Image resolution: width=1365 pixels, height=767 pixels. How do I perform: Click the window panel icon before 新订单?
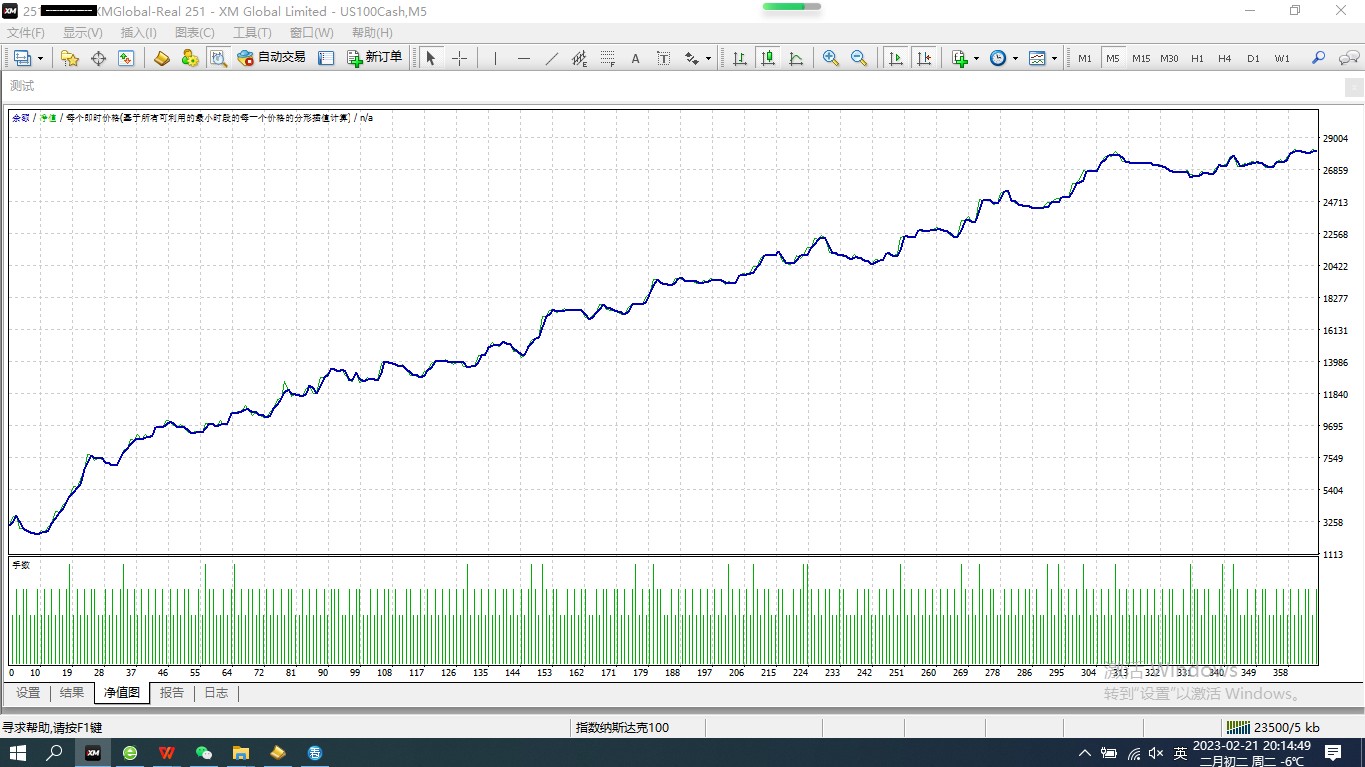pyautogui.click(x=326, y=58)
